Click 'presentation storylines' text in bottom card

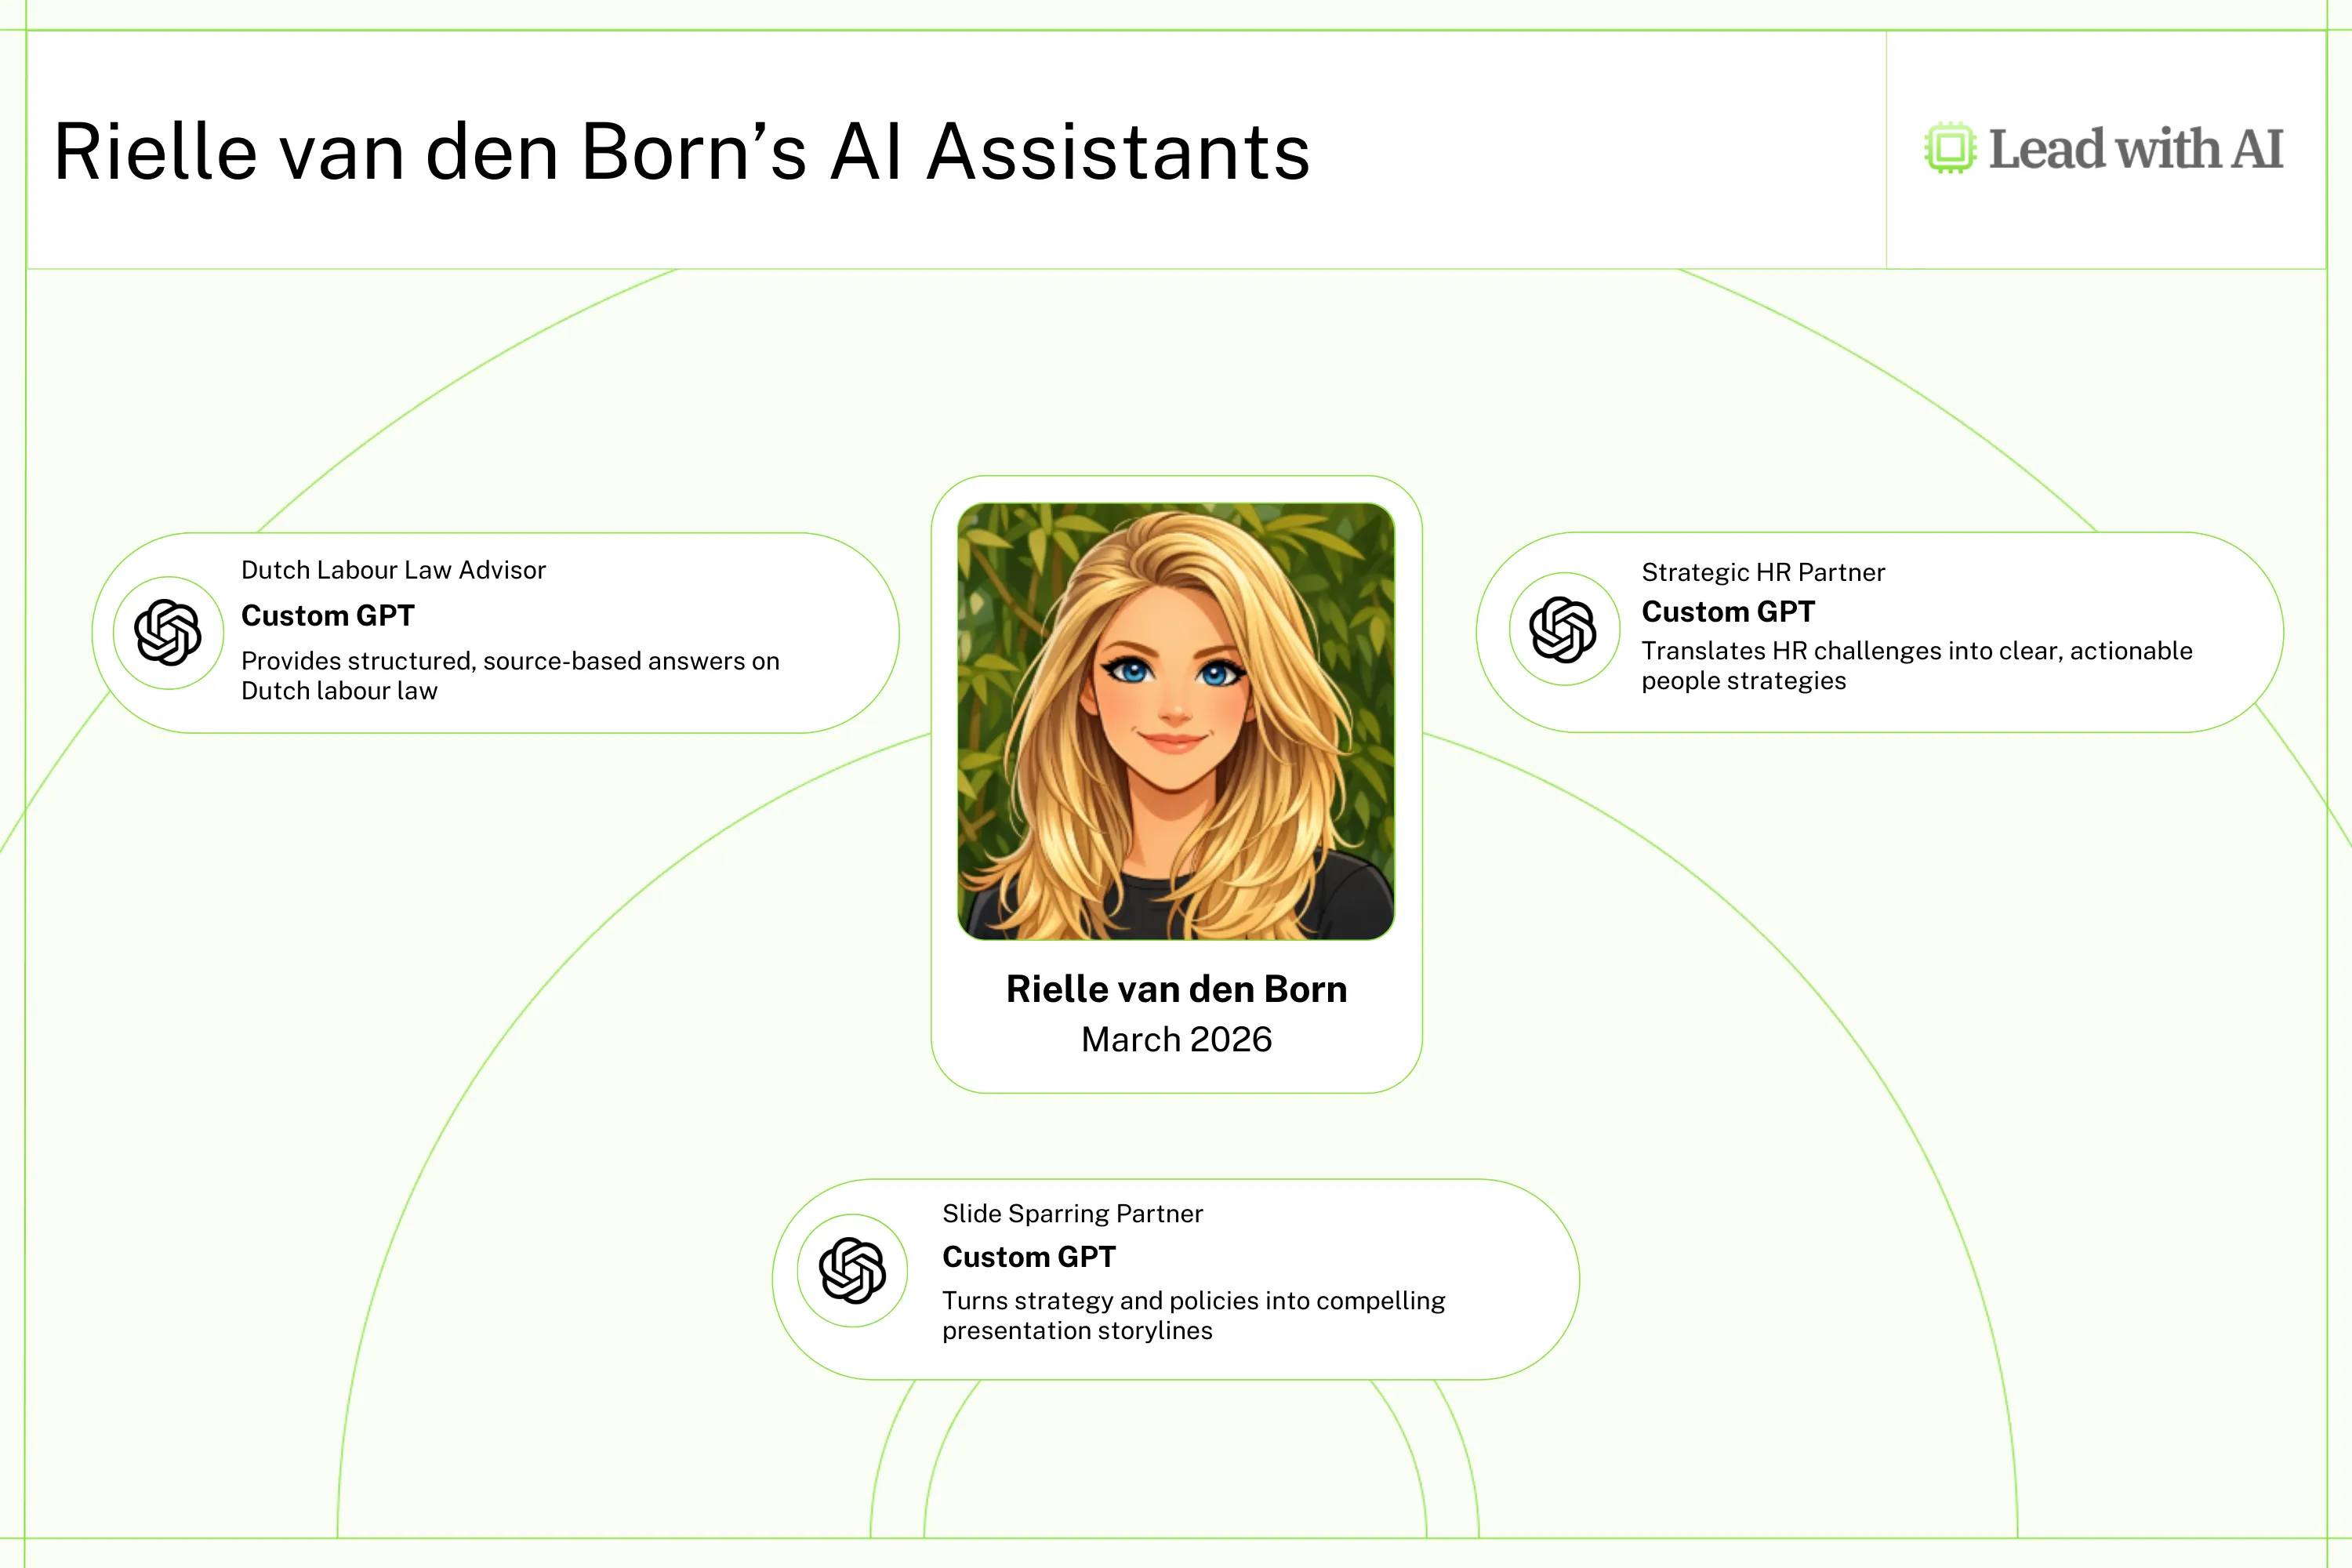pyautogui.click(x=1077, y=1331)
